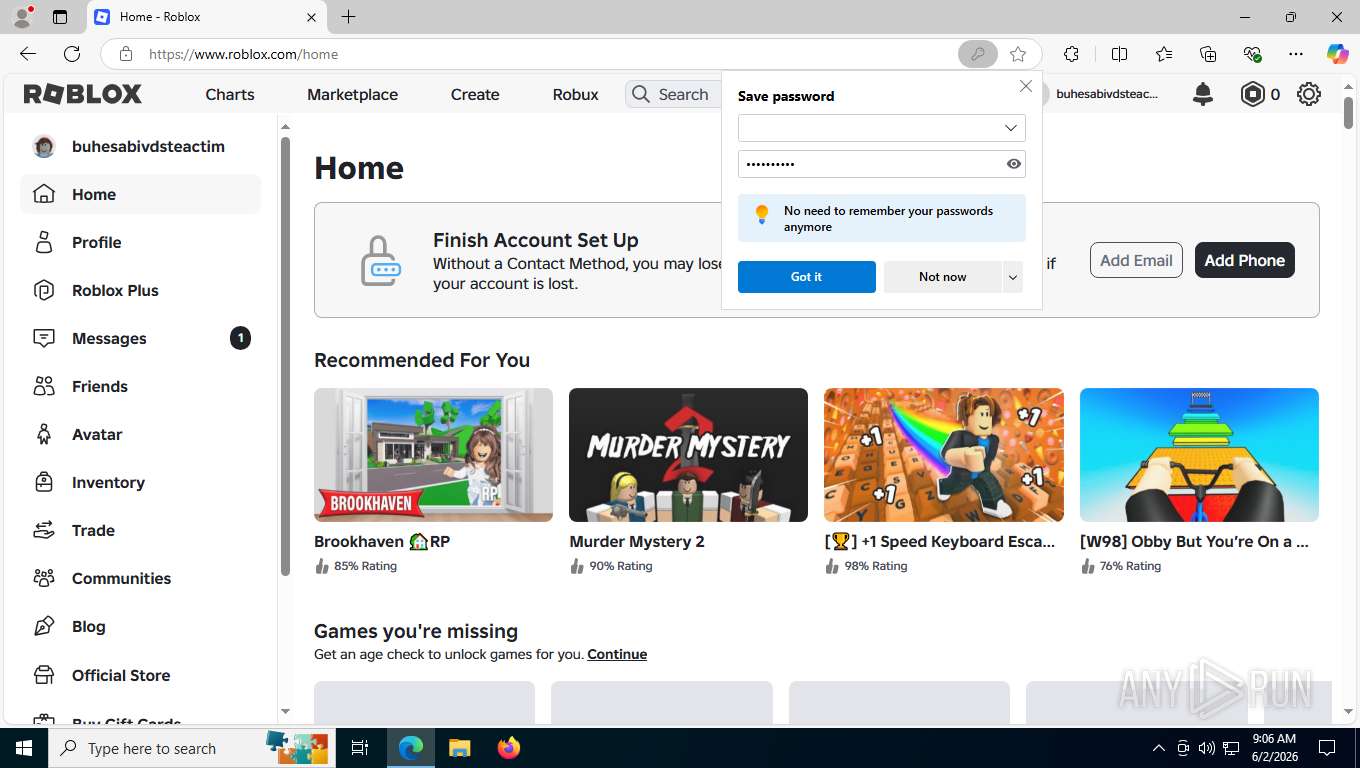Refresh the Roblox page

click(72, 54)
